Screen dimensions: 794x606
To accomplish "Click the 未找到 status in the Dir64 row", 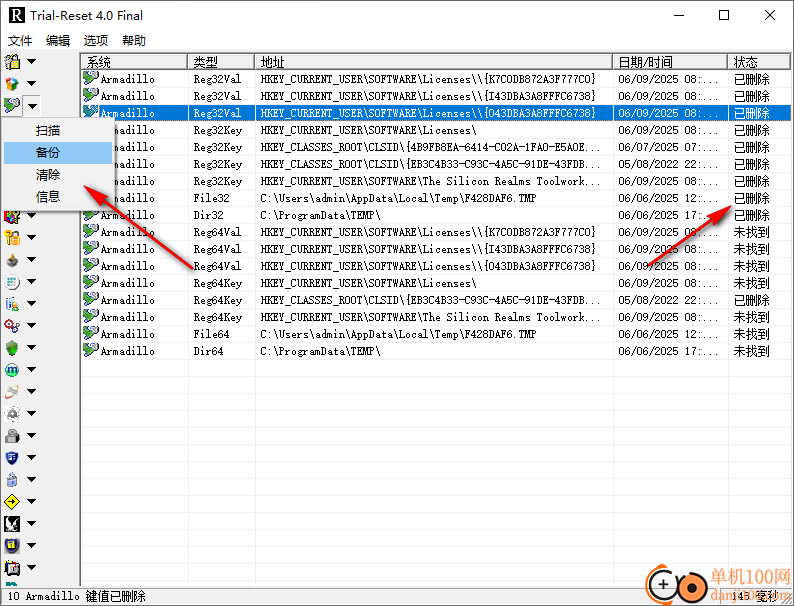I will click(751, 351).
